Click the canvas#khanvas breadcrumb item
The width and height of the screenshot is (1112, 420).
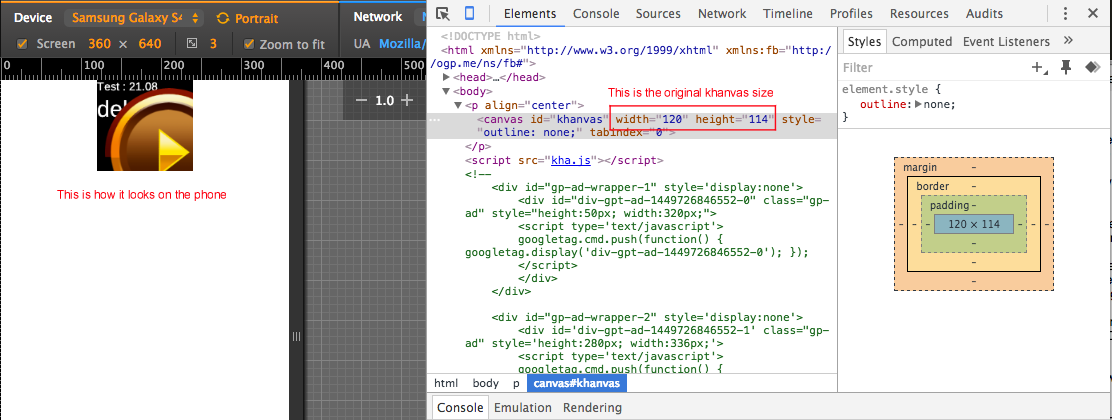coord(577,383)
